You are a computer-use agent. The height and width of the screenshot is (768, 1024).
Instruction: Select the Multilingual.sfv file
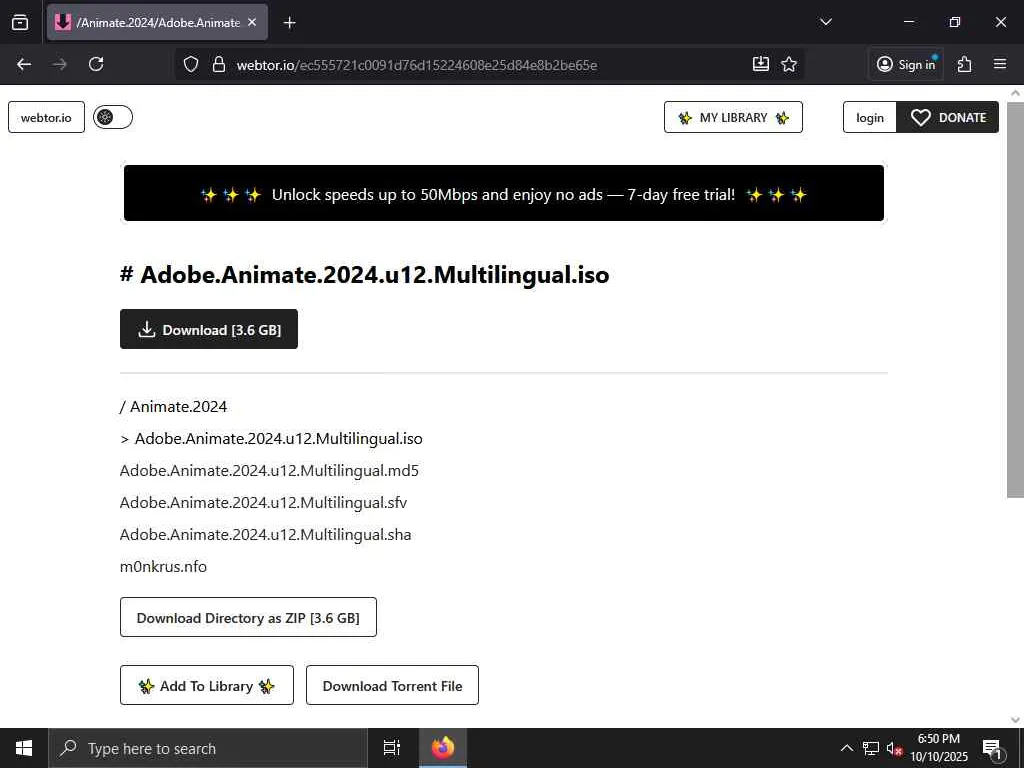[263, 503]
